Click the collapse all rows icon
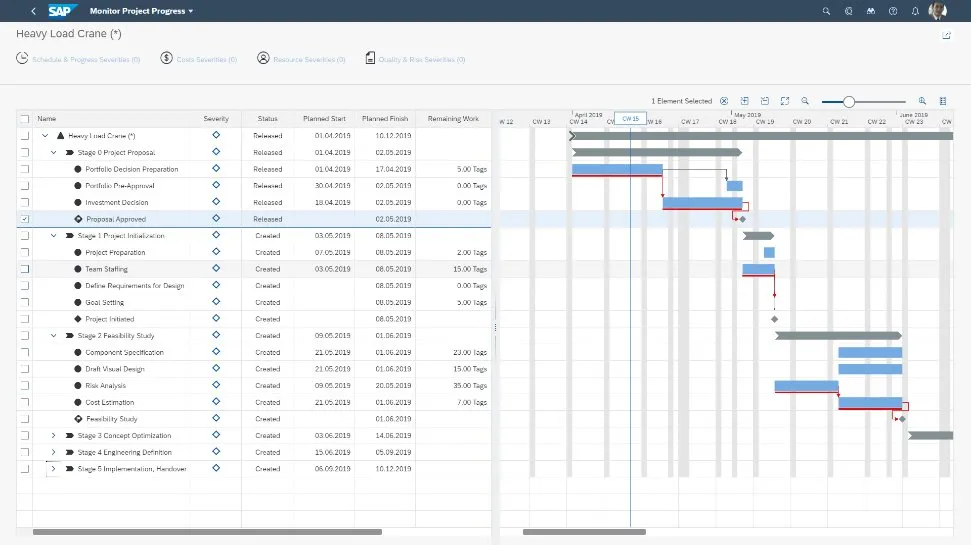Image resolution: width=971 pixels, height=545 pixels. (765, 101)
